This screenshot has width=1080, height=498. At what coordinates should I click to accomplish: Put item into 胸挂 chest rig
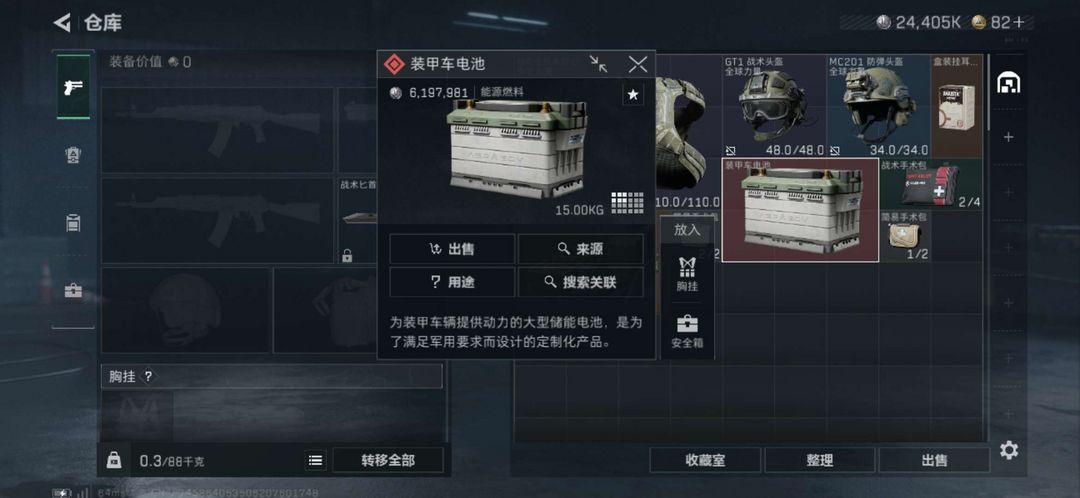pos(687,274)
